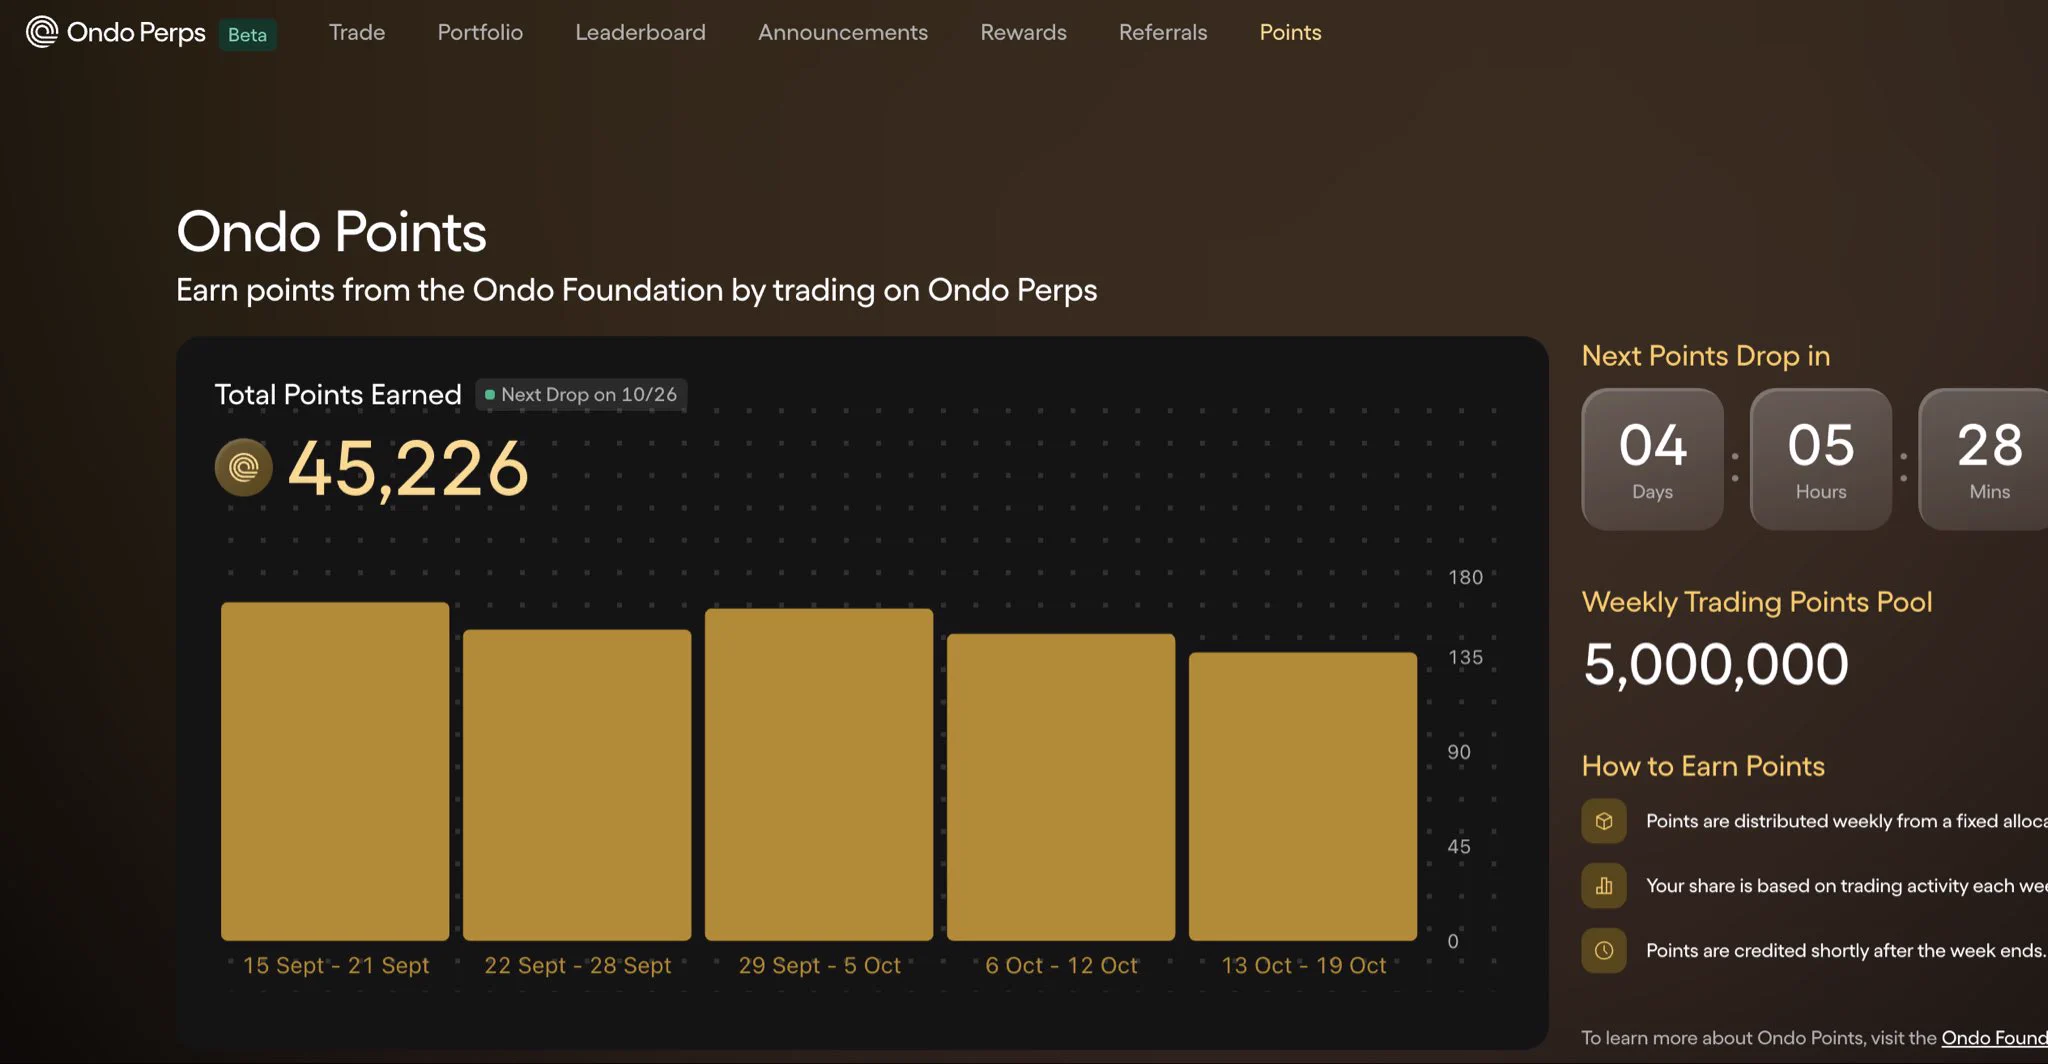This screenshot has width=2048, height=1064.
Task: Click the cube icon beside points distribution
Action: pos(1604,821)
